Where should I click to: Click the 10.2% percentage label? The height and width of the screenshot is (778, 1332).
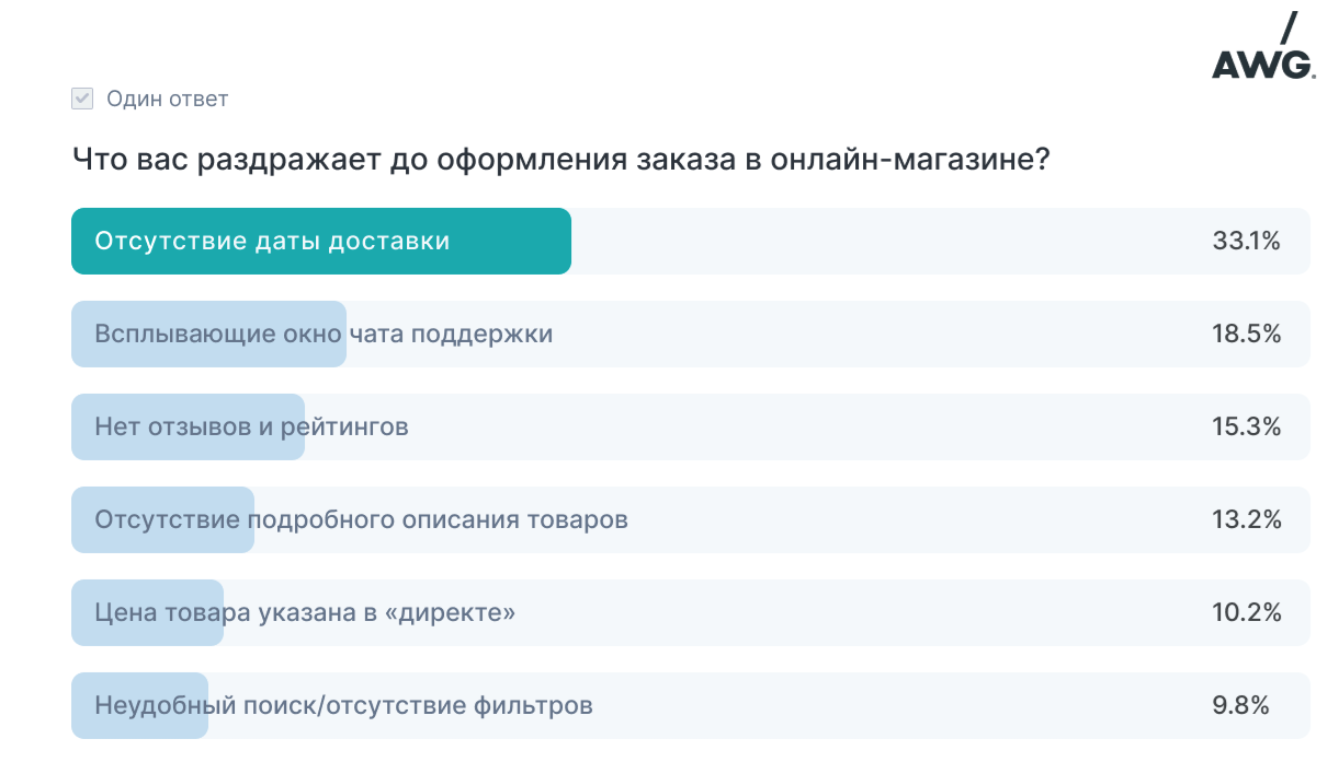1246,613
